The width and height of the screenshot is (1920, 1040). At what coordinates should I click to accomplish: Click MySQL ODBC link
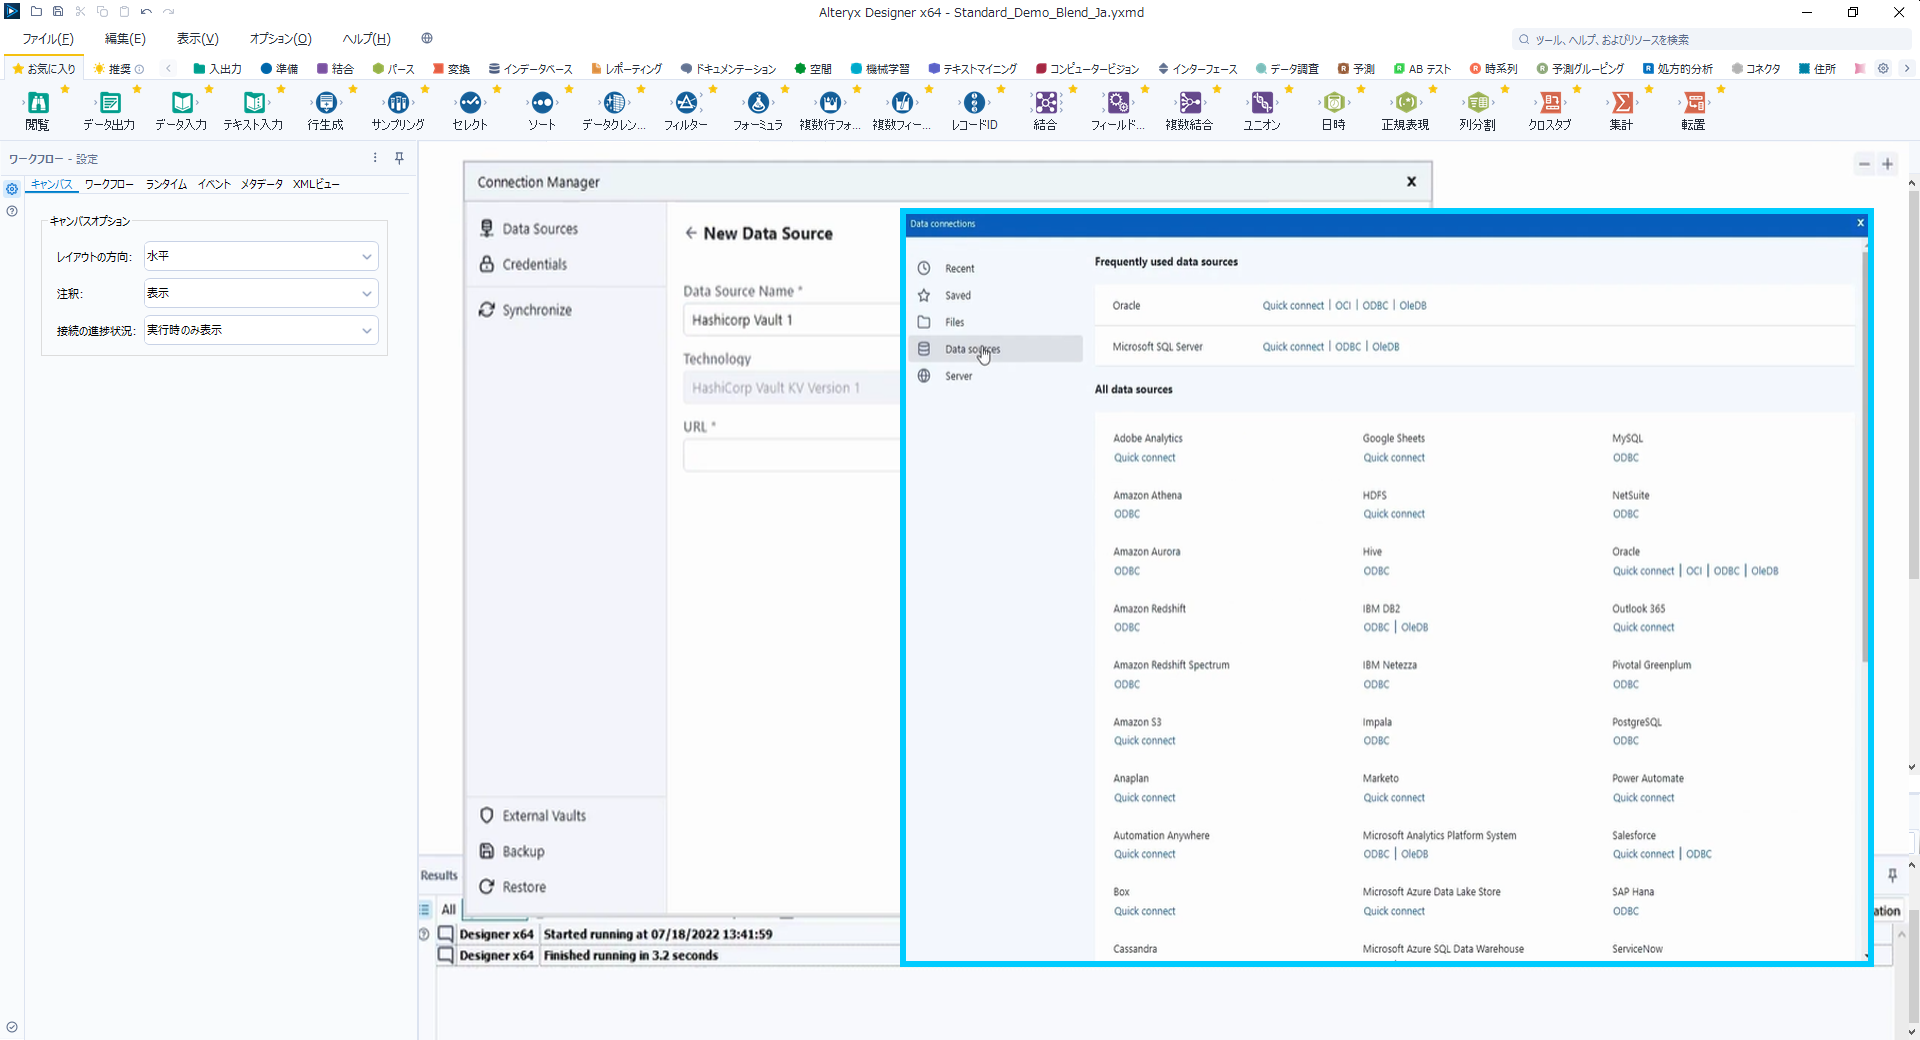click(x=1626, y=458)
